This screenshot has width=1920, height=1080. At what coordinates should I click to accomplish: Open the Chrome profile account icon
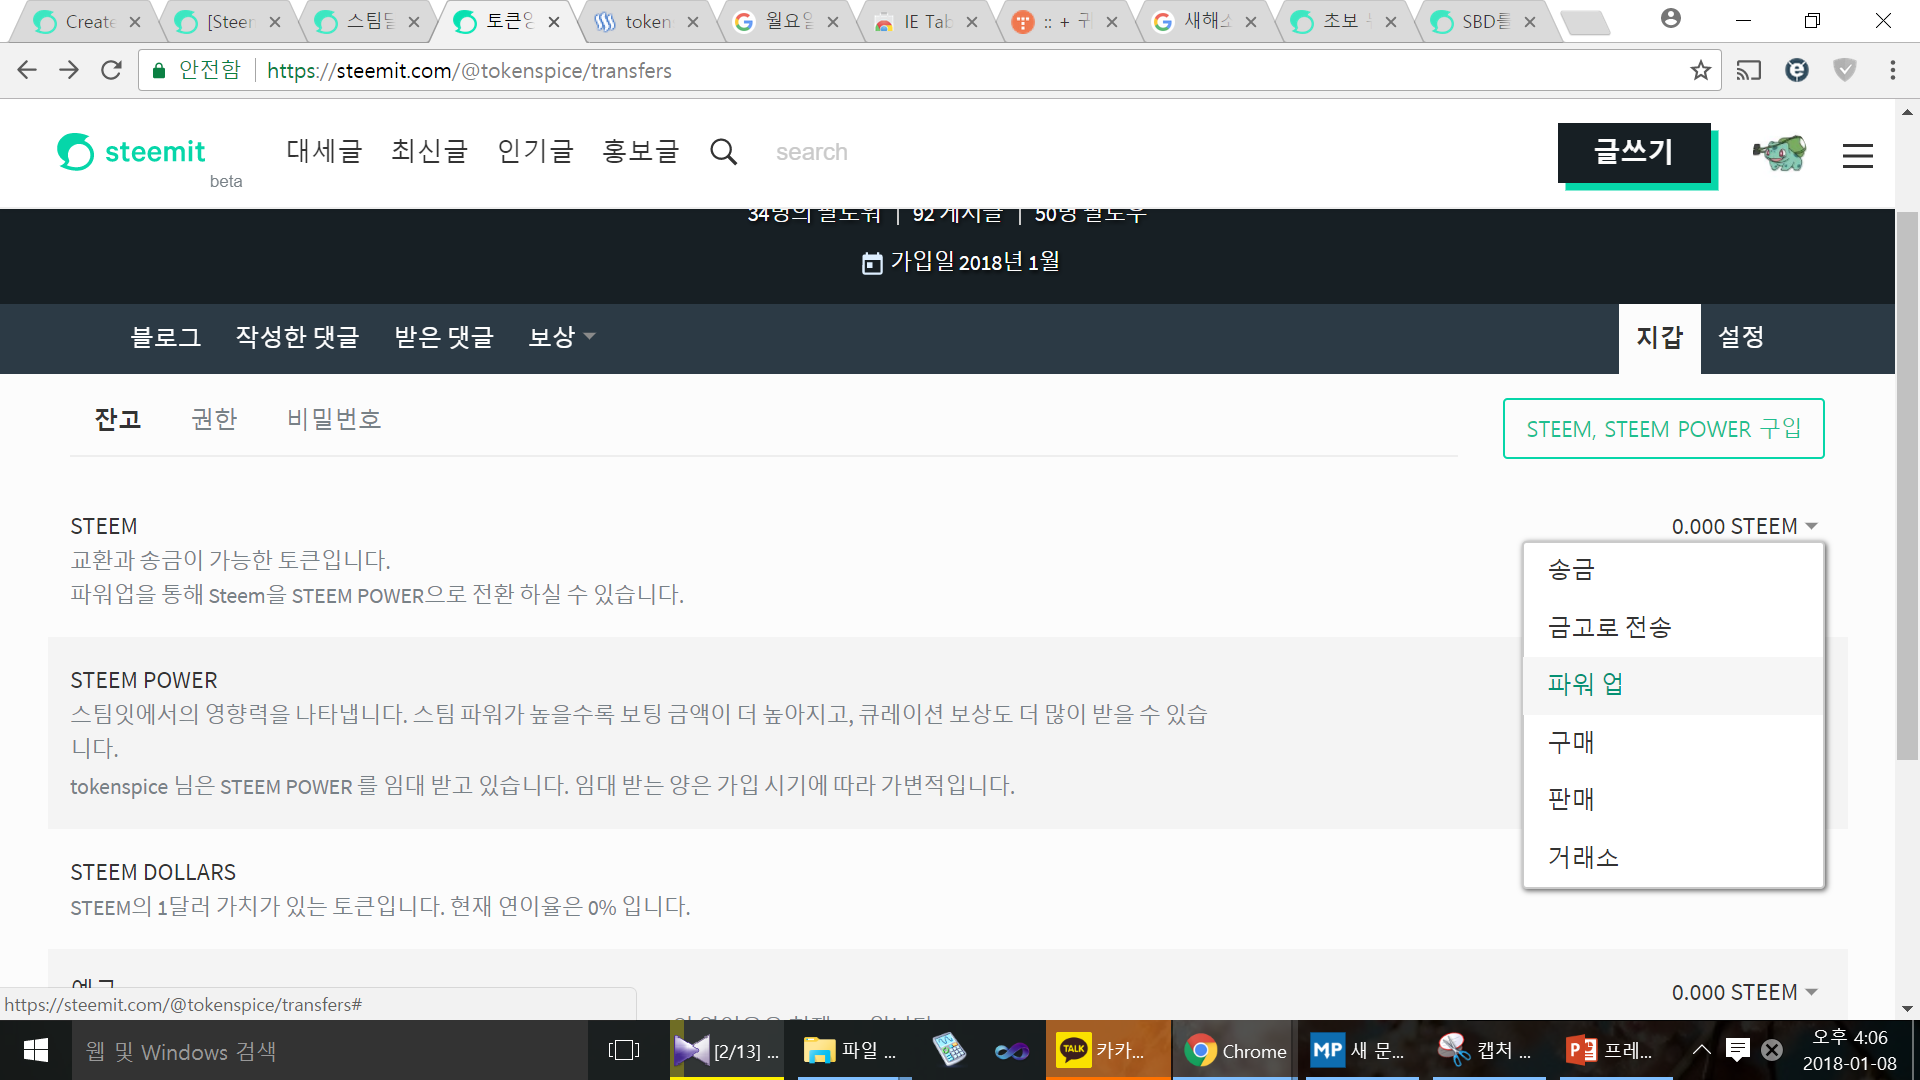tap(1670, 18)
